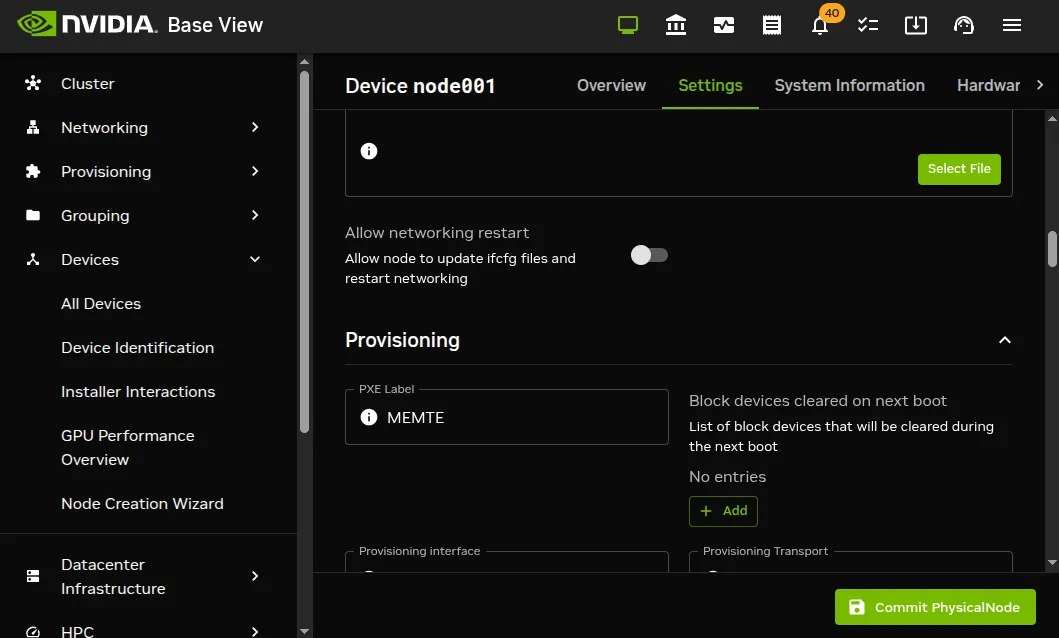Click the NVIDIA logo
The image size is (1059, 638).
tap(86, 24)
